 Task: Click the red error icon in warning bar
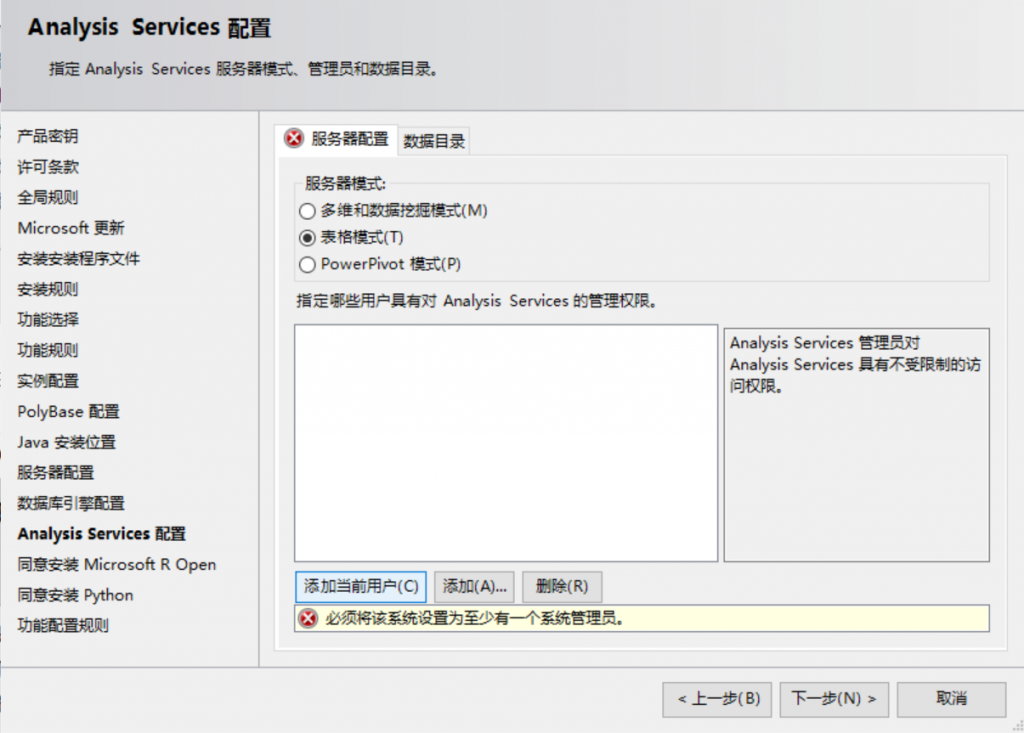point(308,618)
